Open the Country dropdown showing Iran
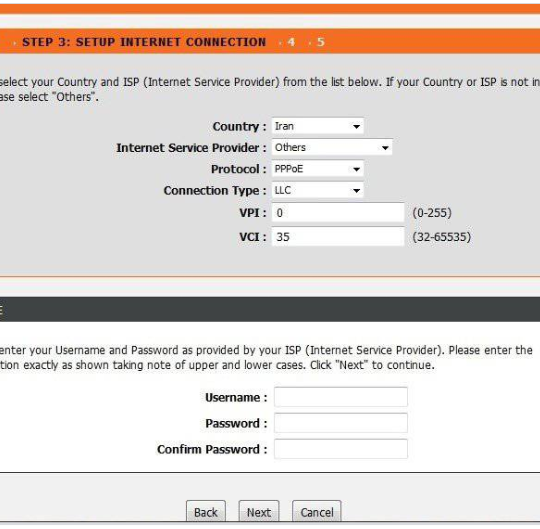The image size is (540, 529). pos(317,126)
